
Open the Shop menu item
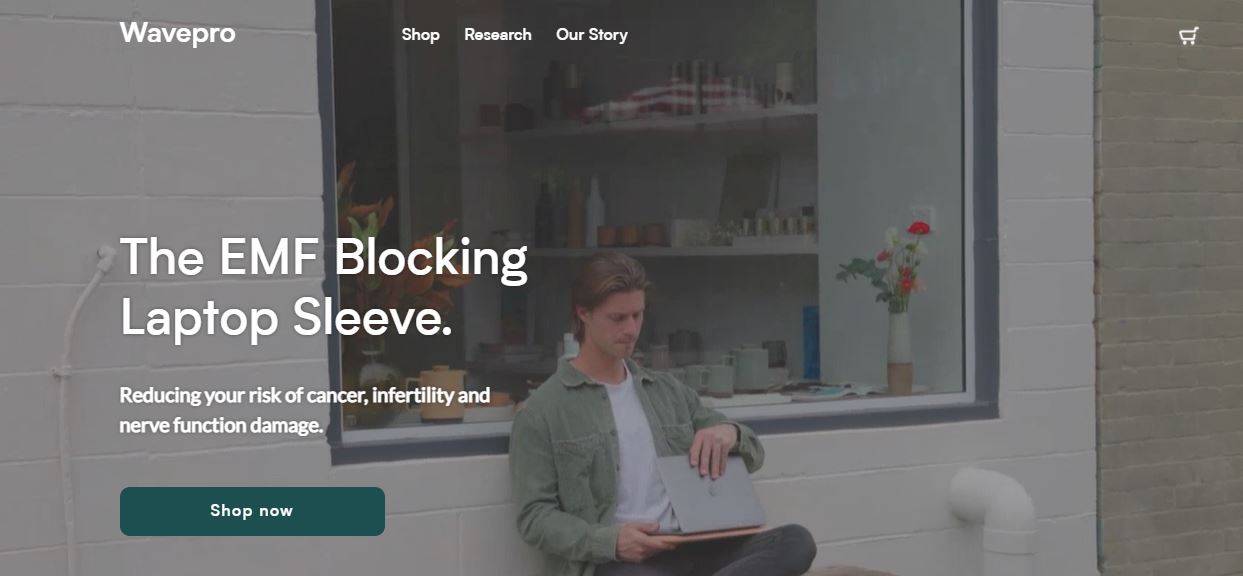coord(420,35)
